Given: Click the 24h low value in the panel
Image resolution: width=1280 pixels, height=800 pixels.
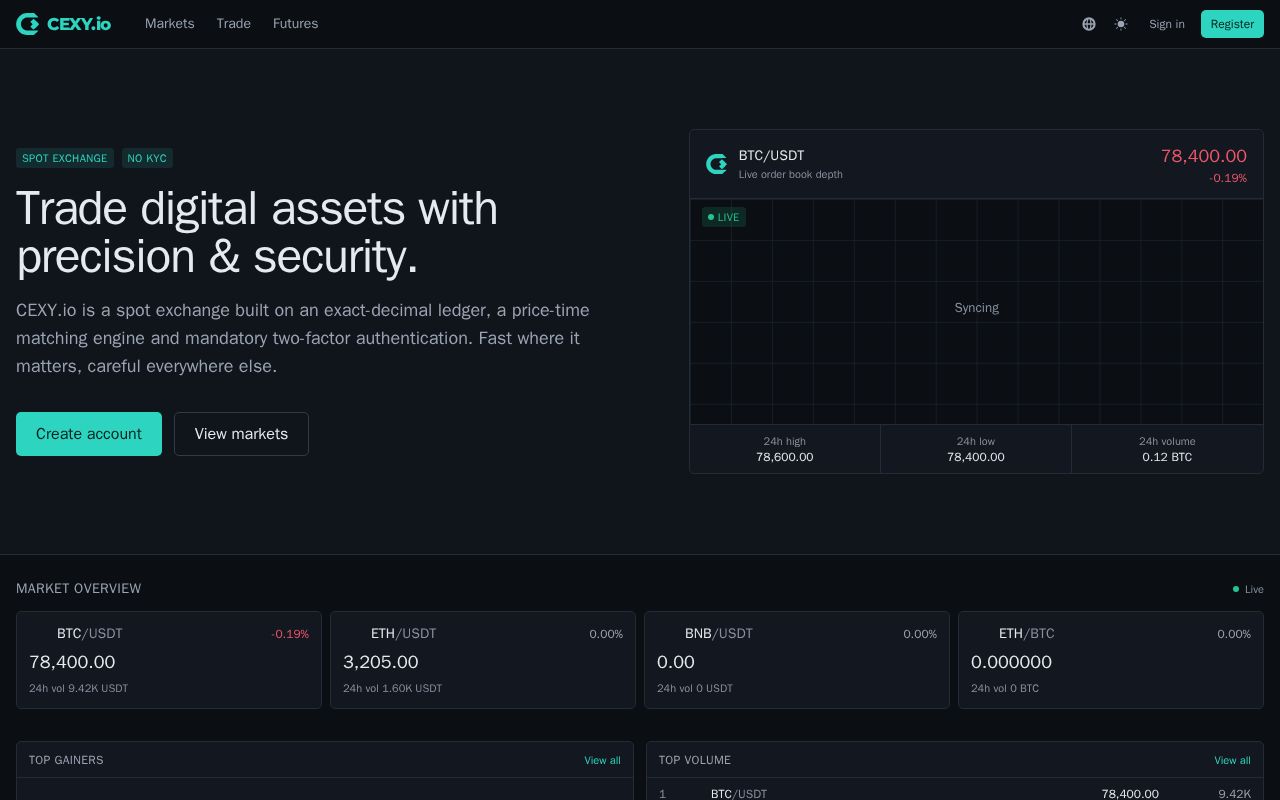Looking at the screenshot, I should [976, 457].
